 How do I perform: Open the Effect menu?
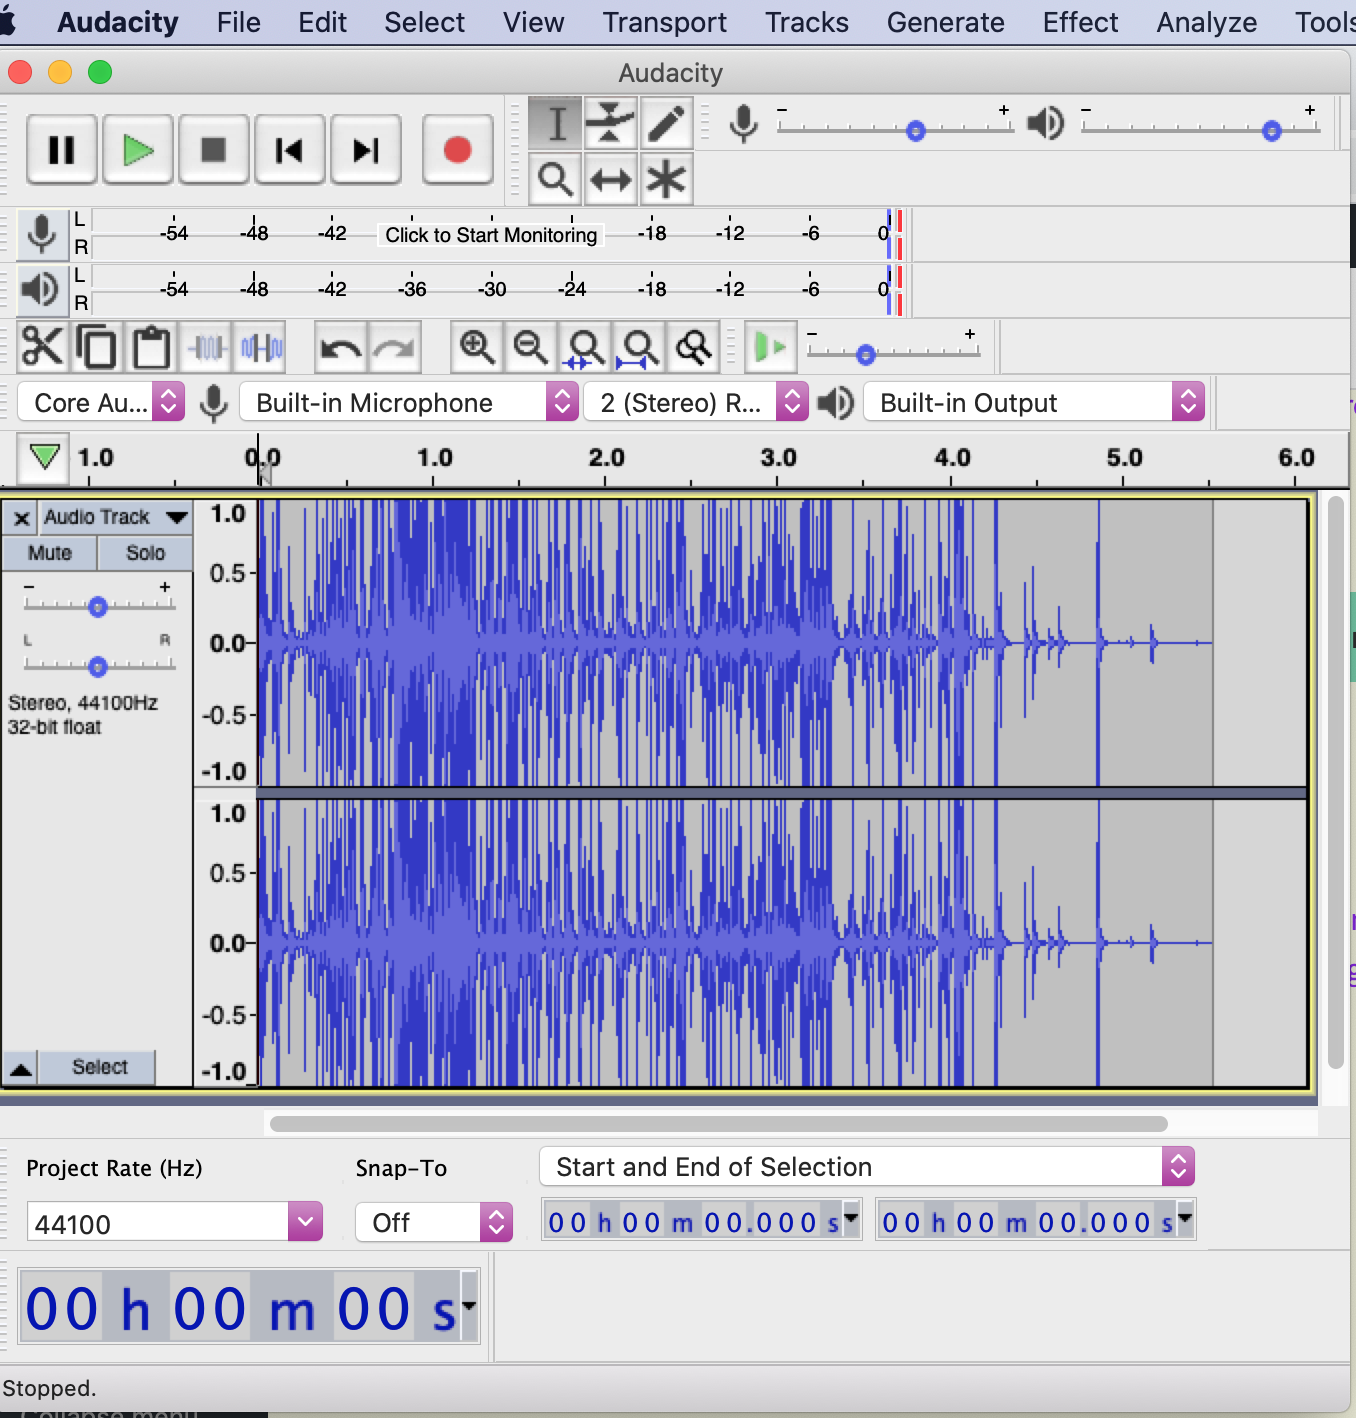pos(1081,22)
